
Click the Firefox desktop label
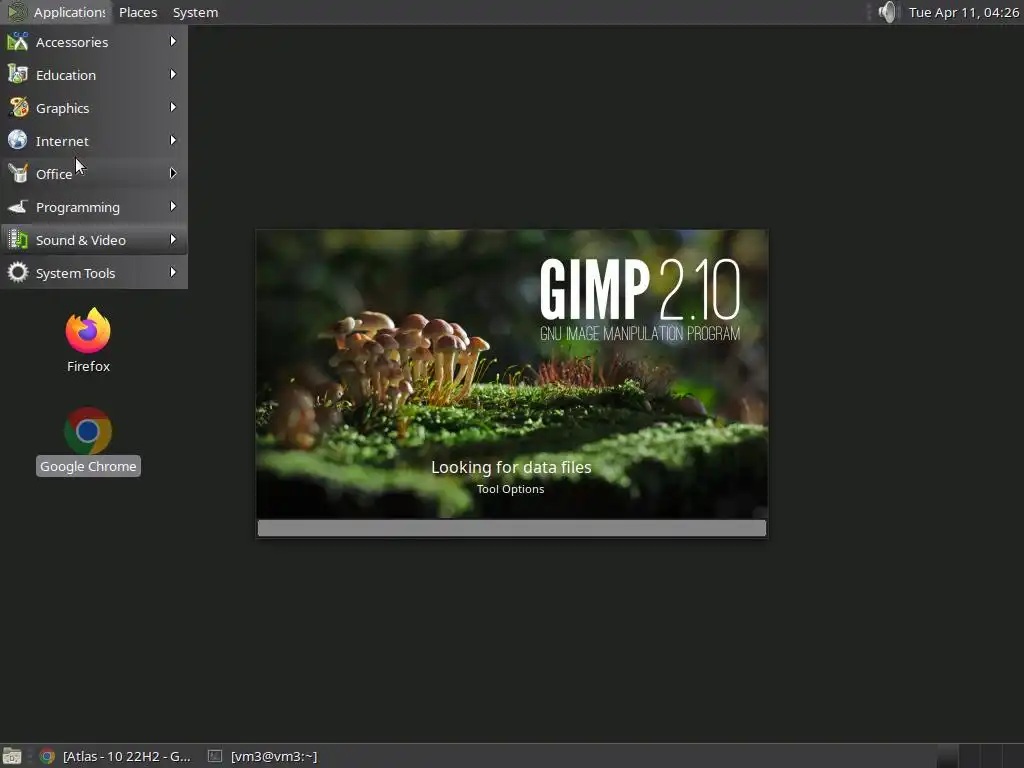(88, 366)
